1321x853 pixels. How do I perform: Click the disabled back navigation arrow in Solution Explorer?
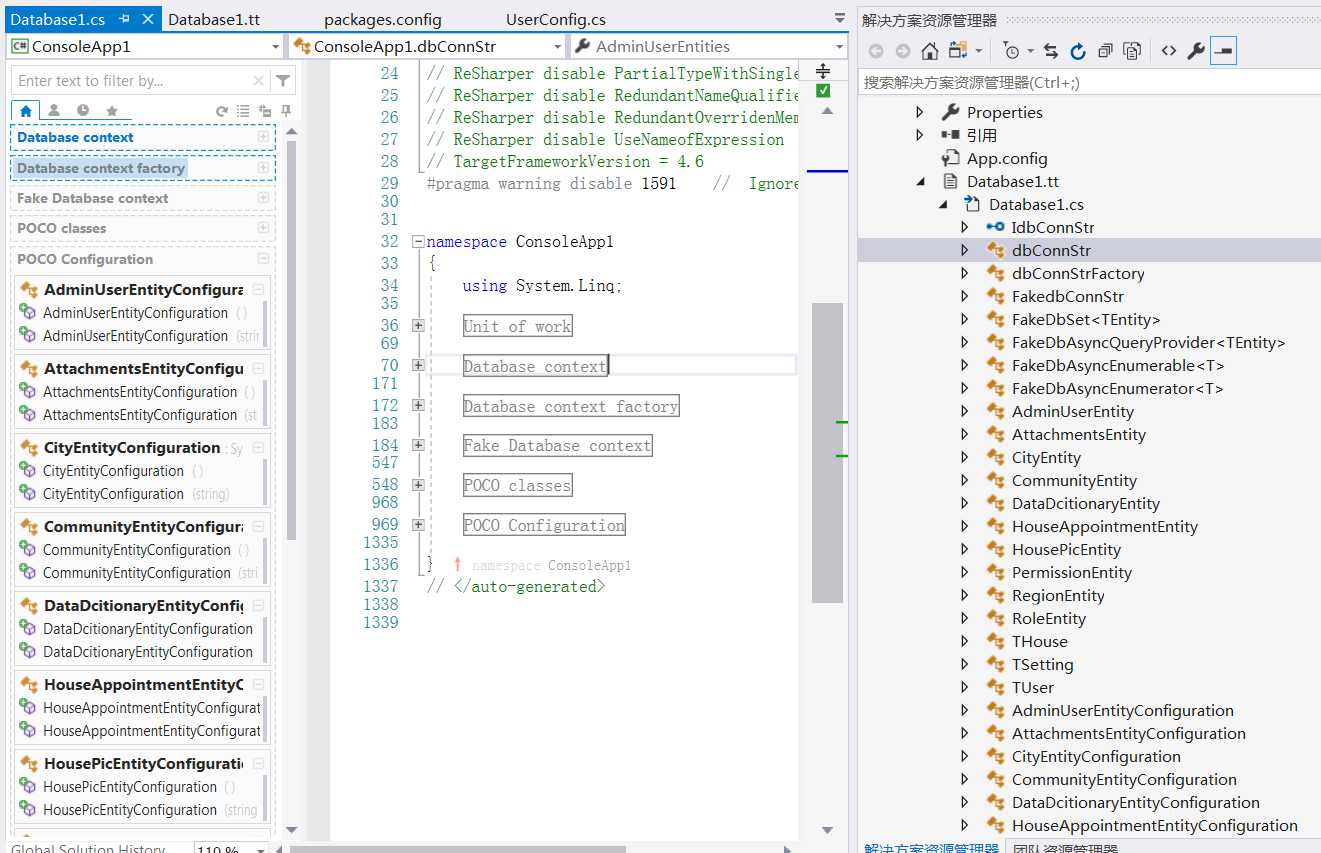876,51
